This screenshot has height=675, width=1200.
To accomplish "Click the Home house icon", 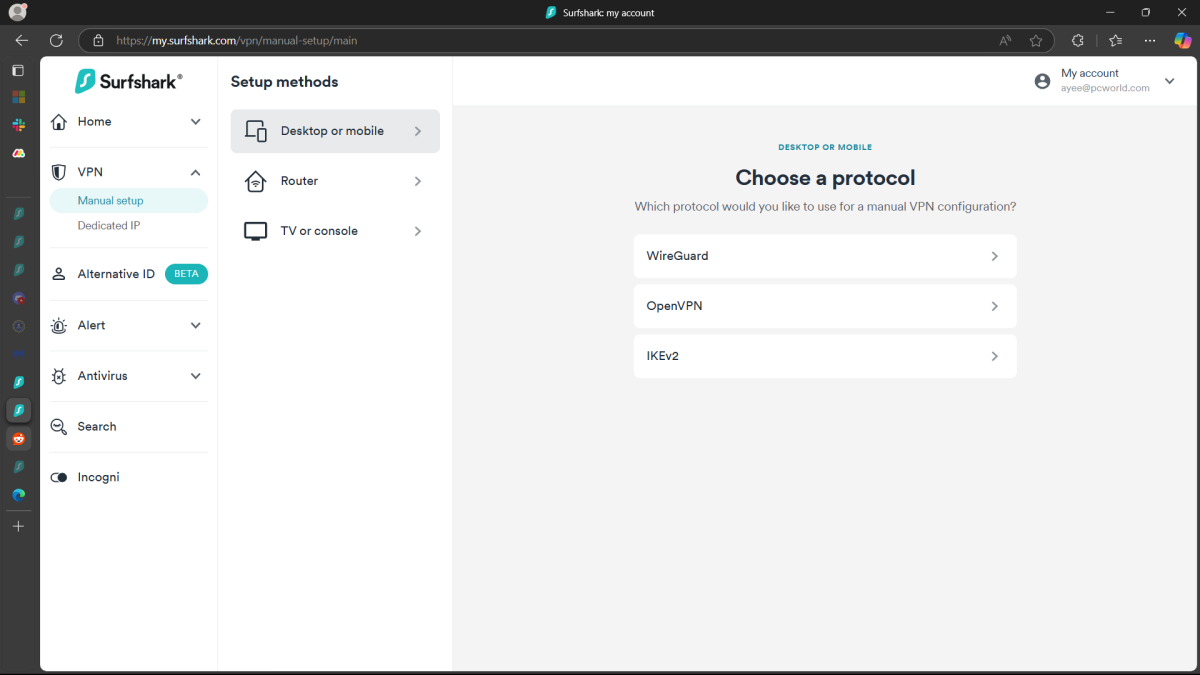I will click(x=59, y=122).
